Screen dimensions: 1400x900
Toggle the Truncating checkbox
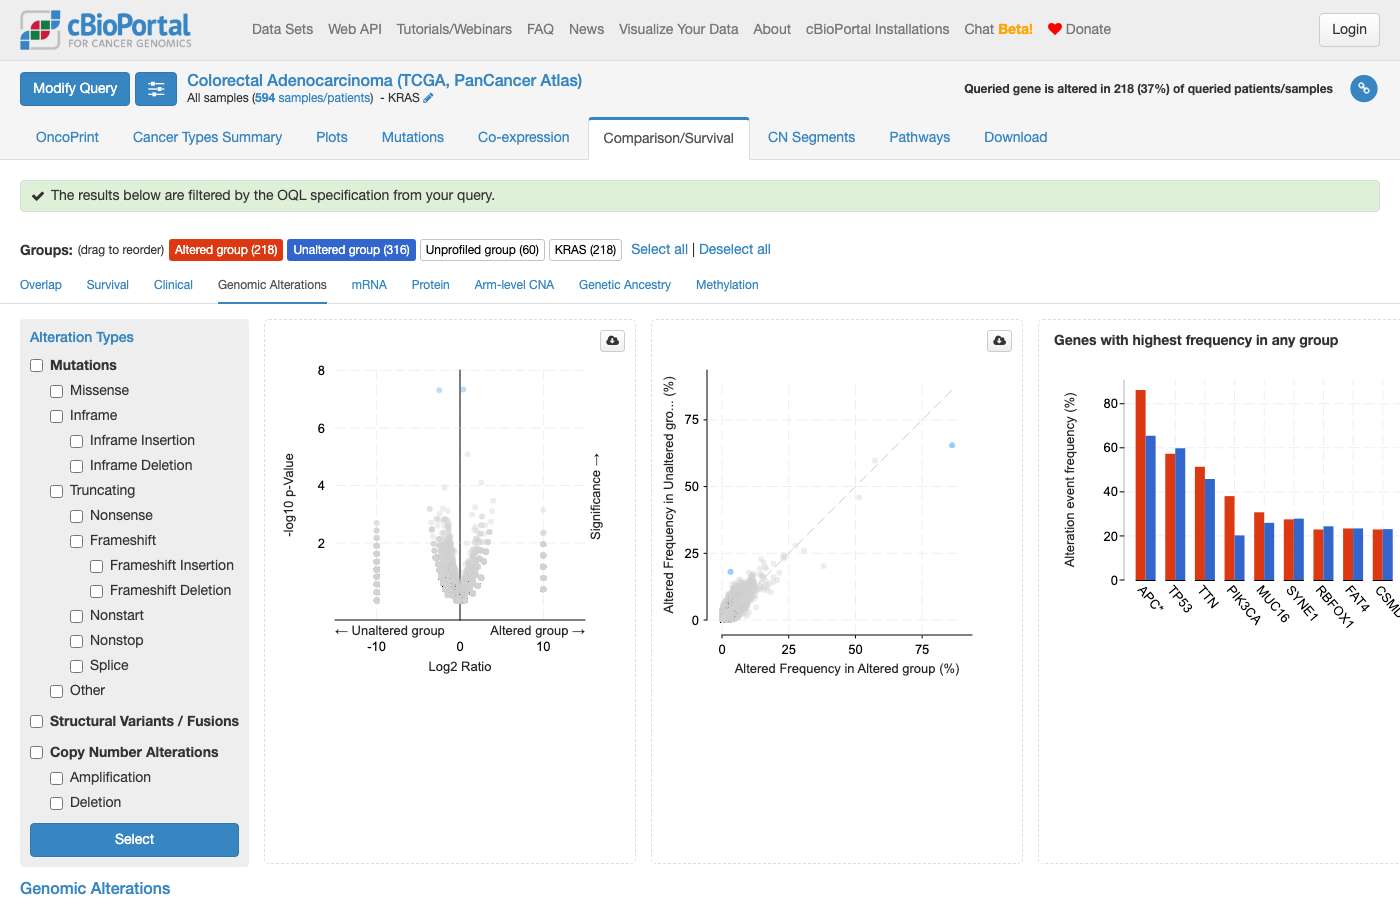[x=57, y=491]
